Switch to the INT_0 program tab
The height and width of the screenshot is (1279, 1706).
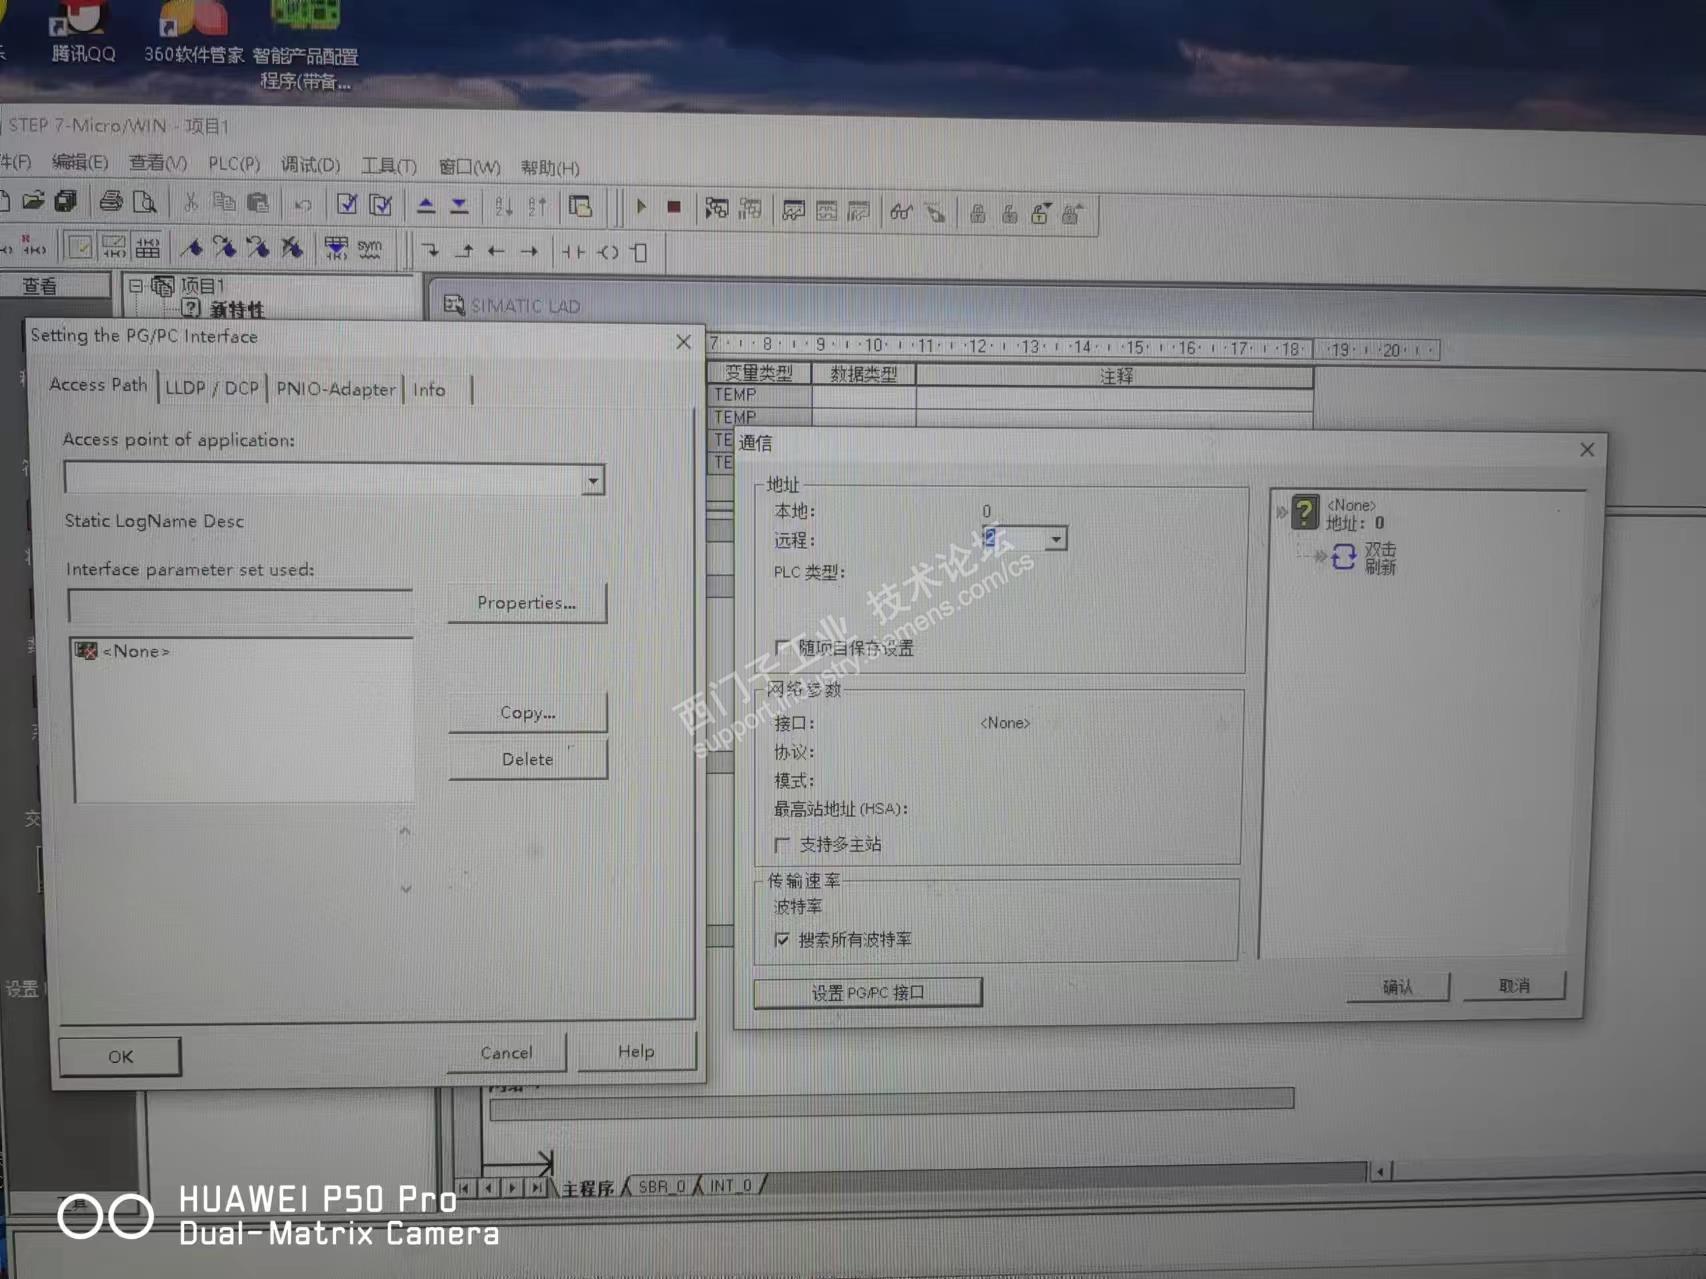[x=730, y=1185]
